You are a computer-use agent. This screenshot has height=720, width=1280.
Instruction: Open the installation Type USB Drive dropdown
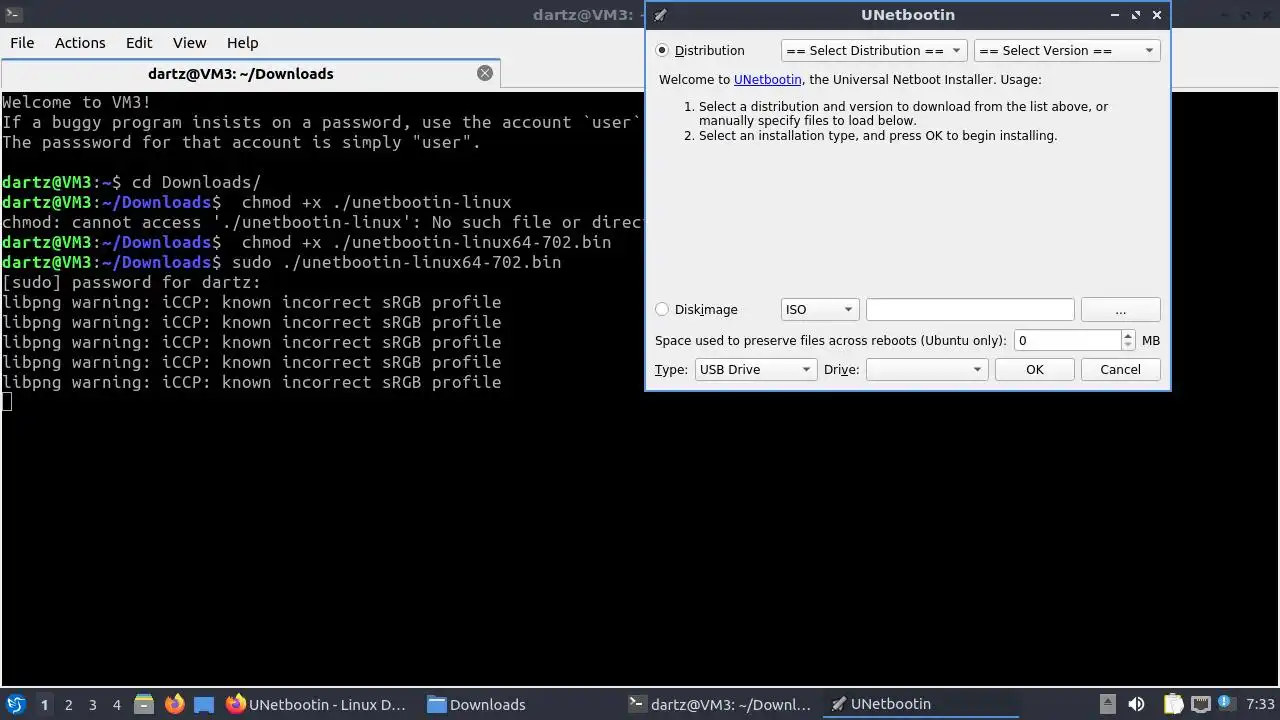[756, 369]
